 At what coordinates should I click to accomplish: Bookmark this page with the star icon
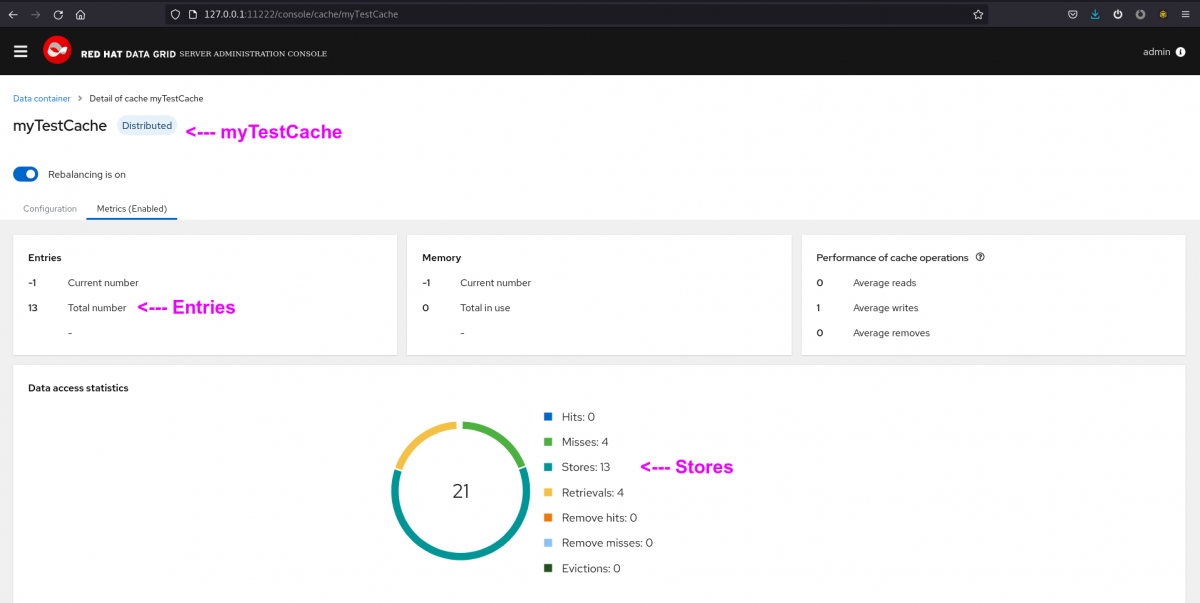tap(978, 15)
